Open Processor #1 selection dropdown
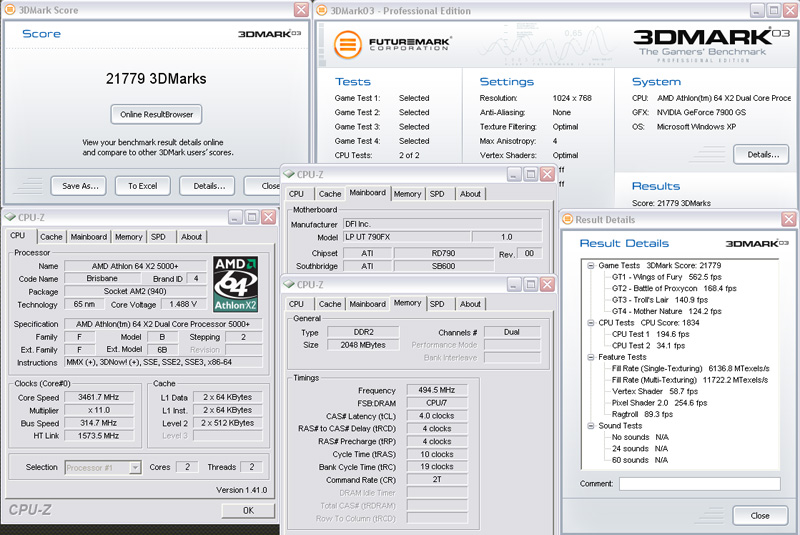800x535 pixels. pos(135,467)
